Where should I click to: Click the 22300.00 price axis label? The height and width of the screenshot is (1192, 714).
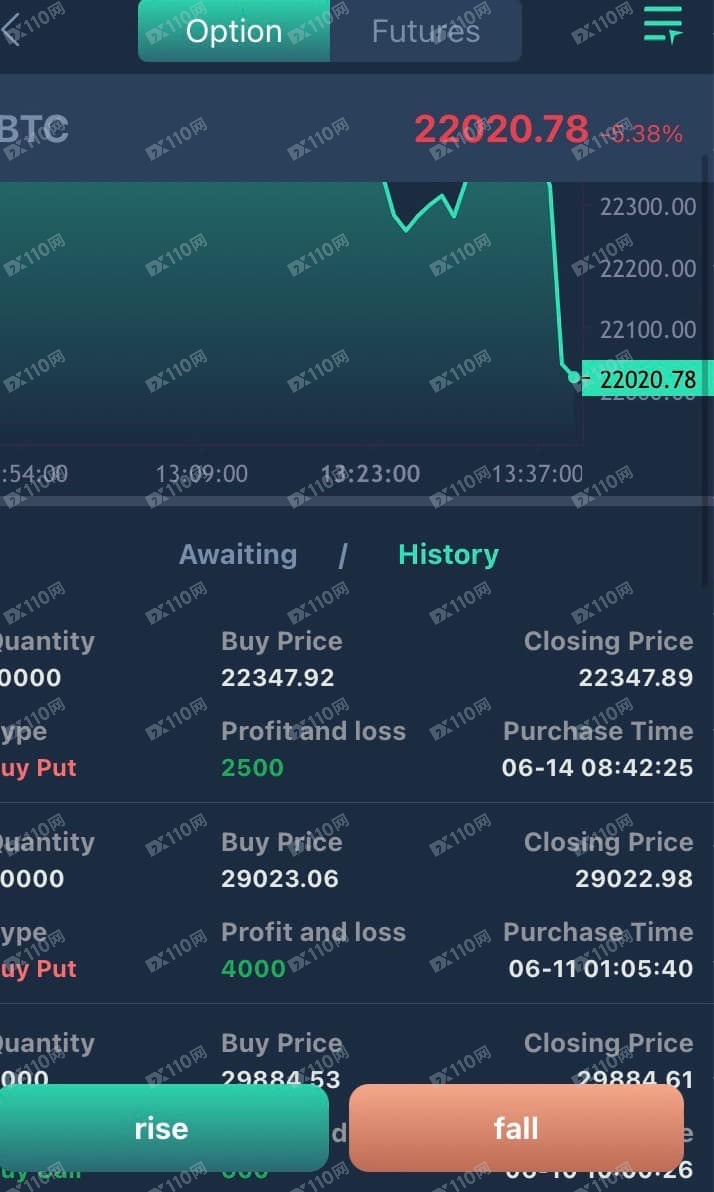click(648, 206)
